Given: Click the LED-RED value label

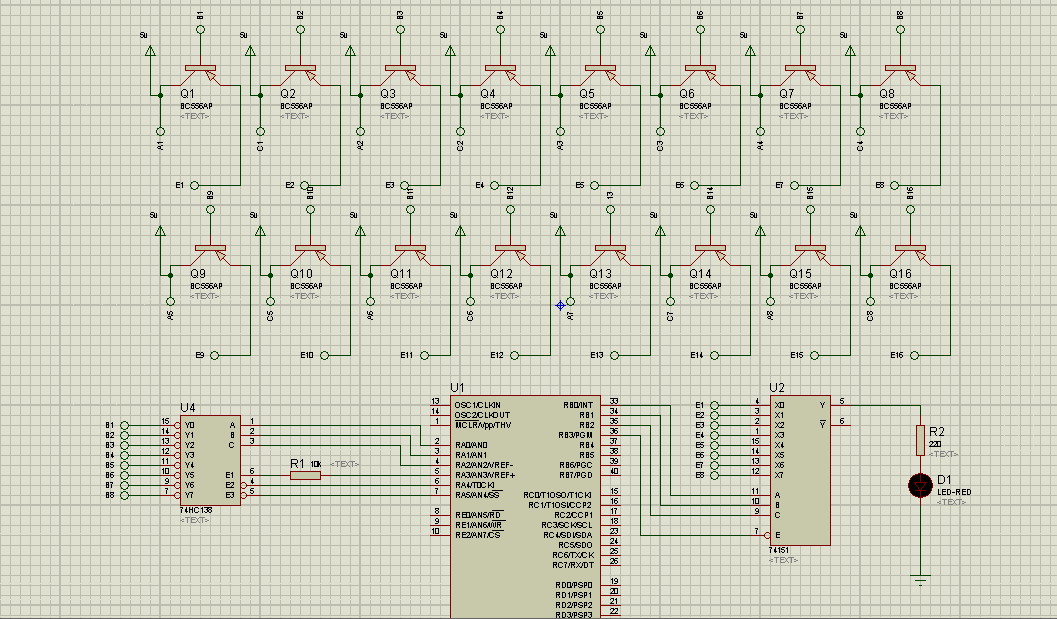Looking at the screenshot, I should [x=954, y=492].
